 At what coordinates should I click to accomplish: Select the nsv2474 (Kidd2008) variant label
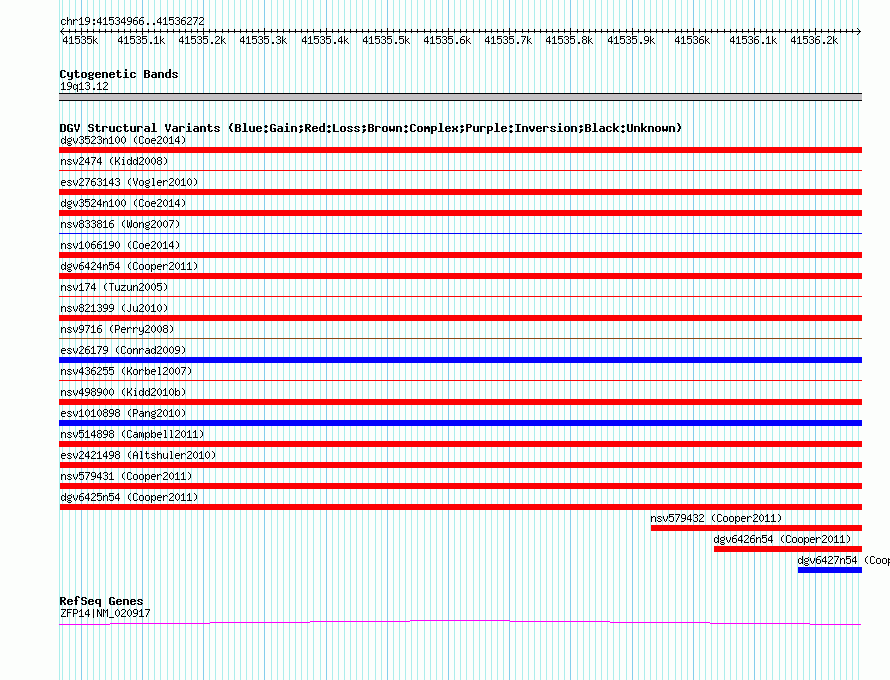pos(114,161)
